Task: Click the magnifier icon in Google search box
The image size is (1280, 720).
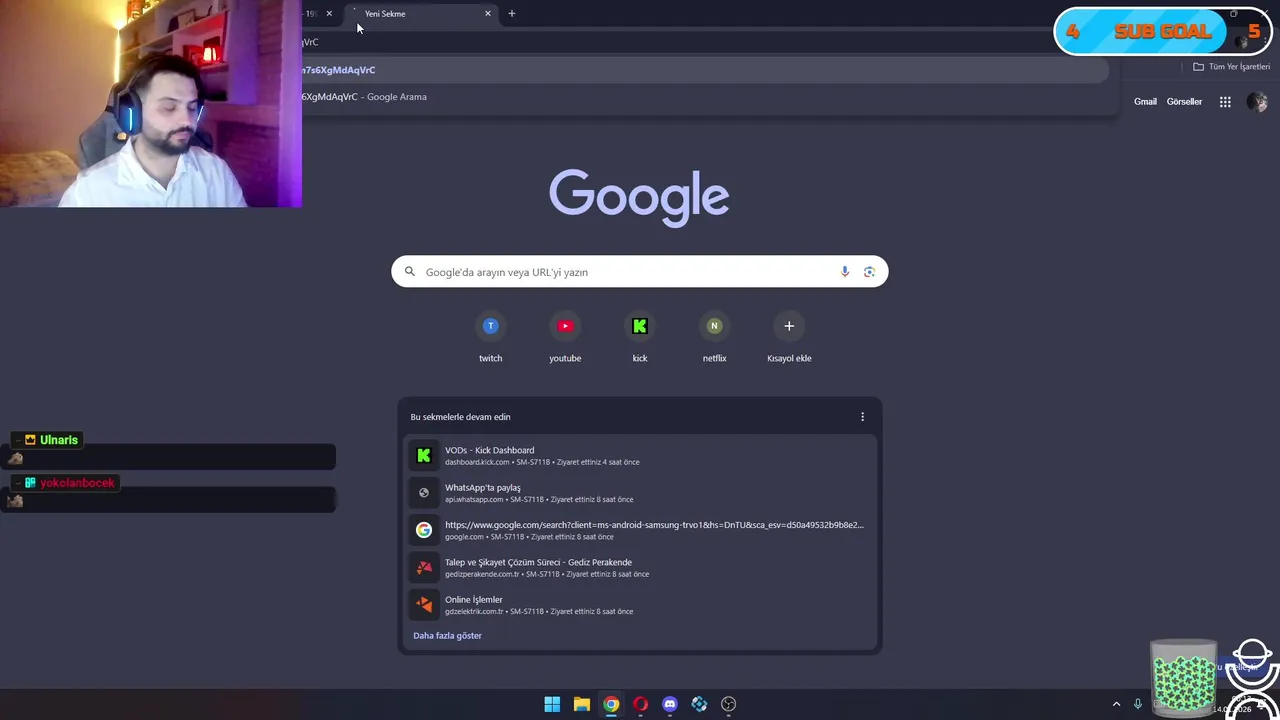Action: (409, 272)
